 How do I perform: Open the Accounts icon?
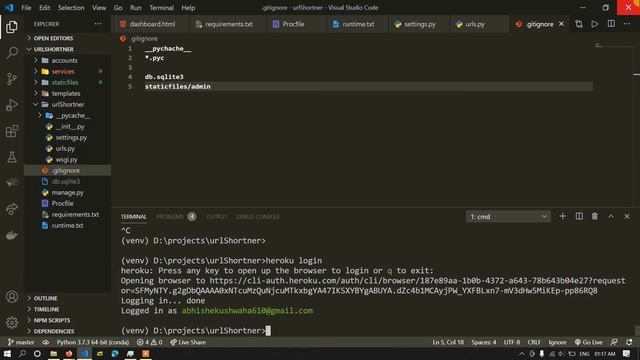pyautogui.click(x=12, y=297)
